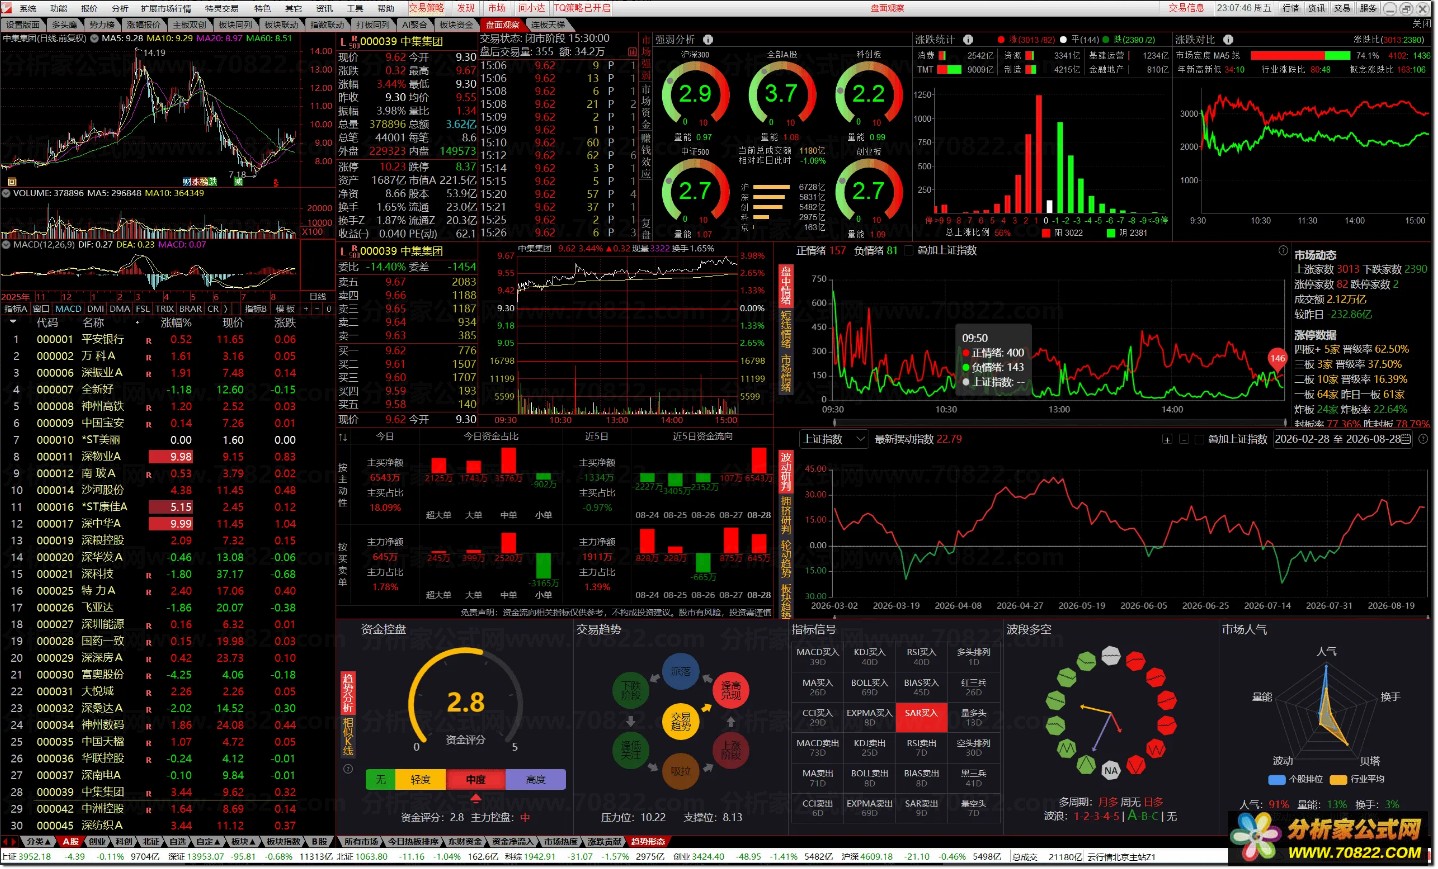
Task: Click the NA circle in 波段多空 dial
Action: point(1110,770)
